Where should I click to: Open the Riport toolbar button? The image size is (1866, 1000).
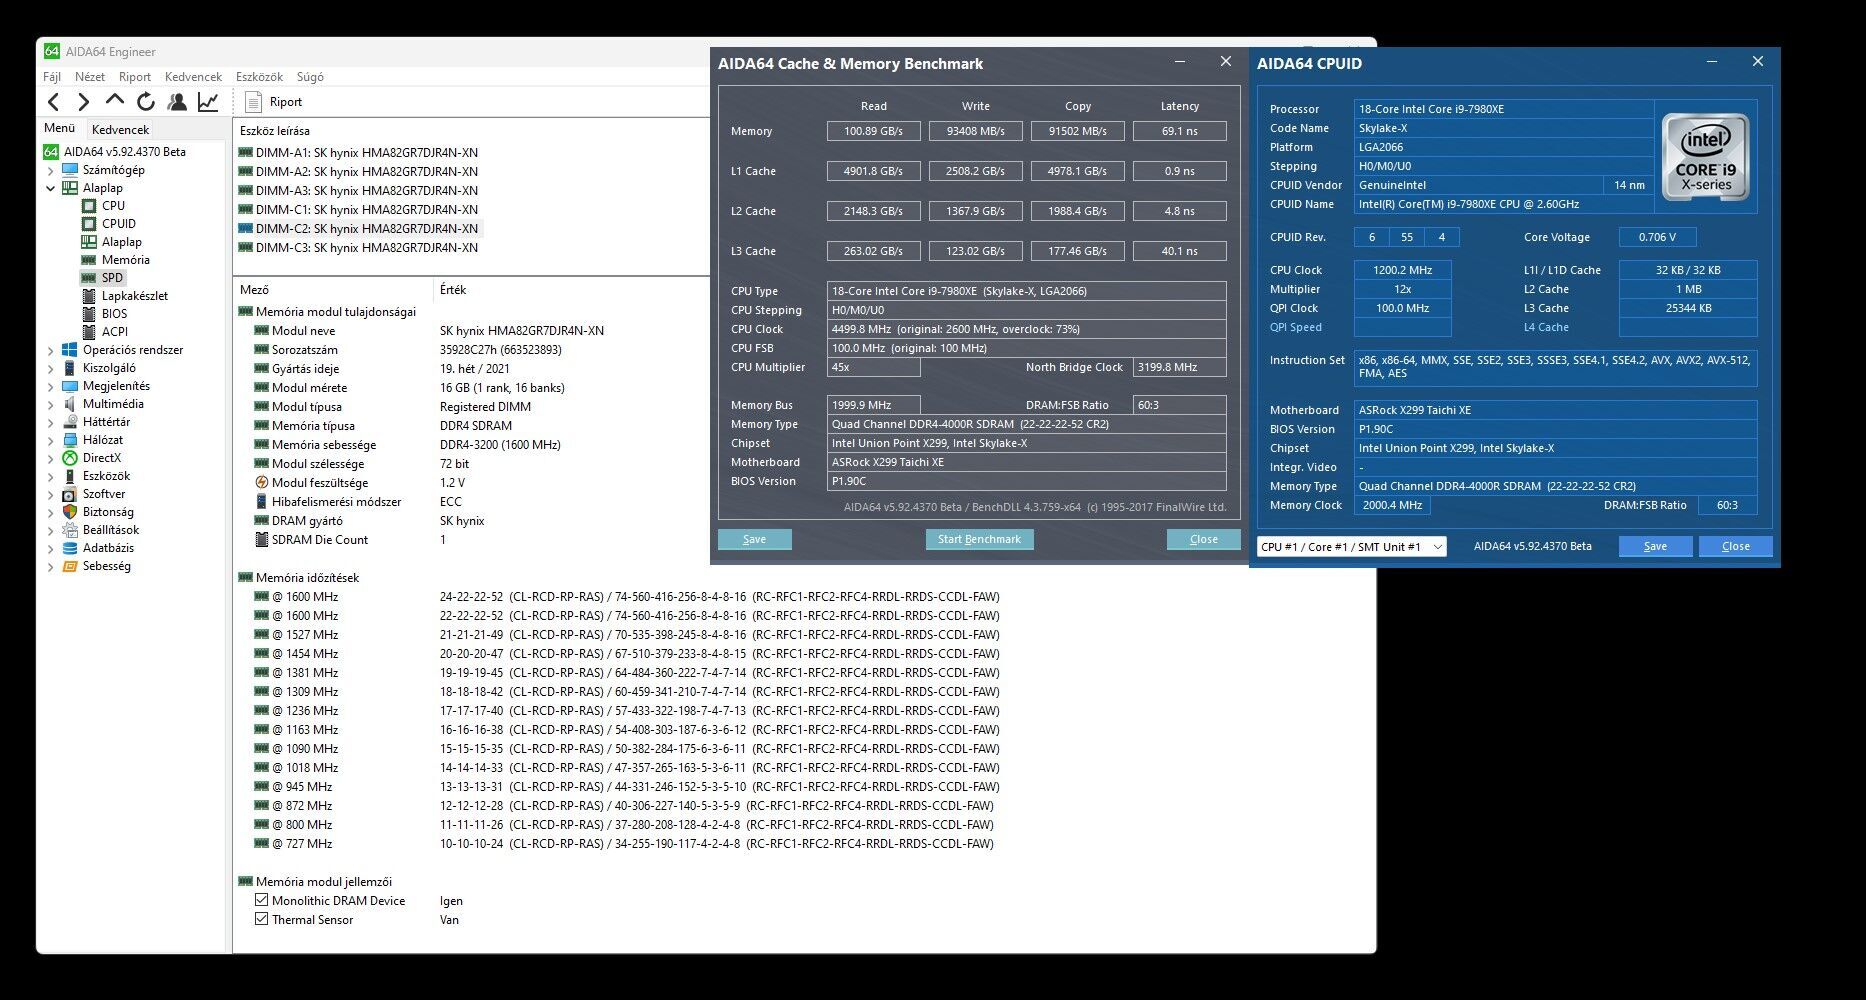point(273,102)
